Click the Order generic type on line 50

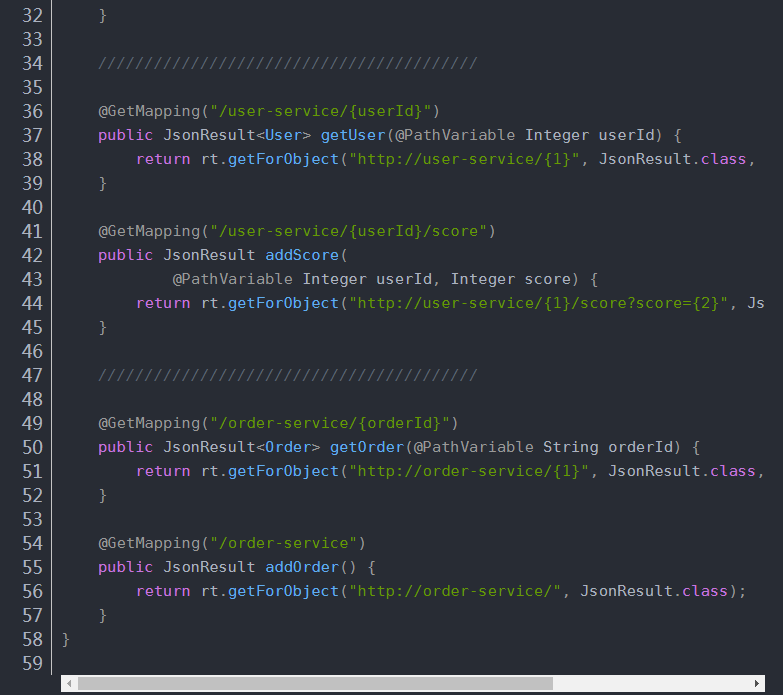coord(288,447)
